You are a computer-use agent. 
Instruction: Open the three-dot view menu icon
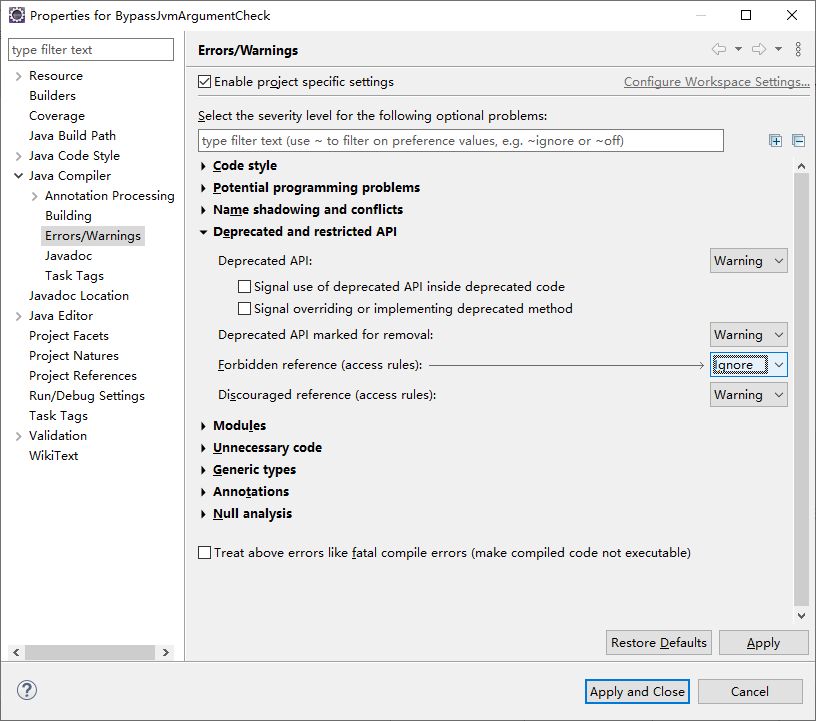pyautogui.click(x=798, y=49)
